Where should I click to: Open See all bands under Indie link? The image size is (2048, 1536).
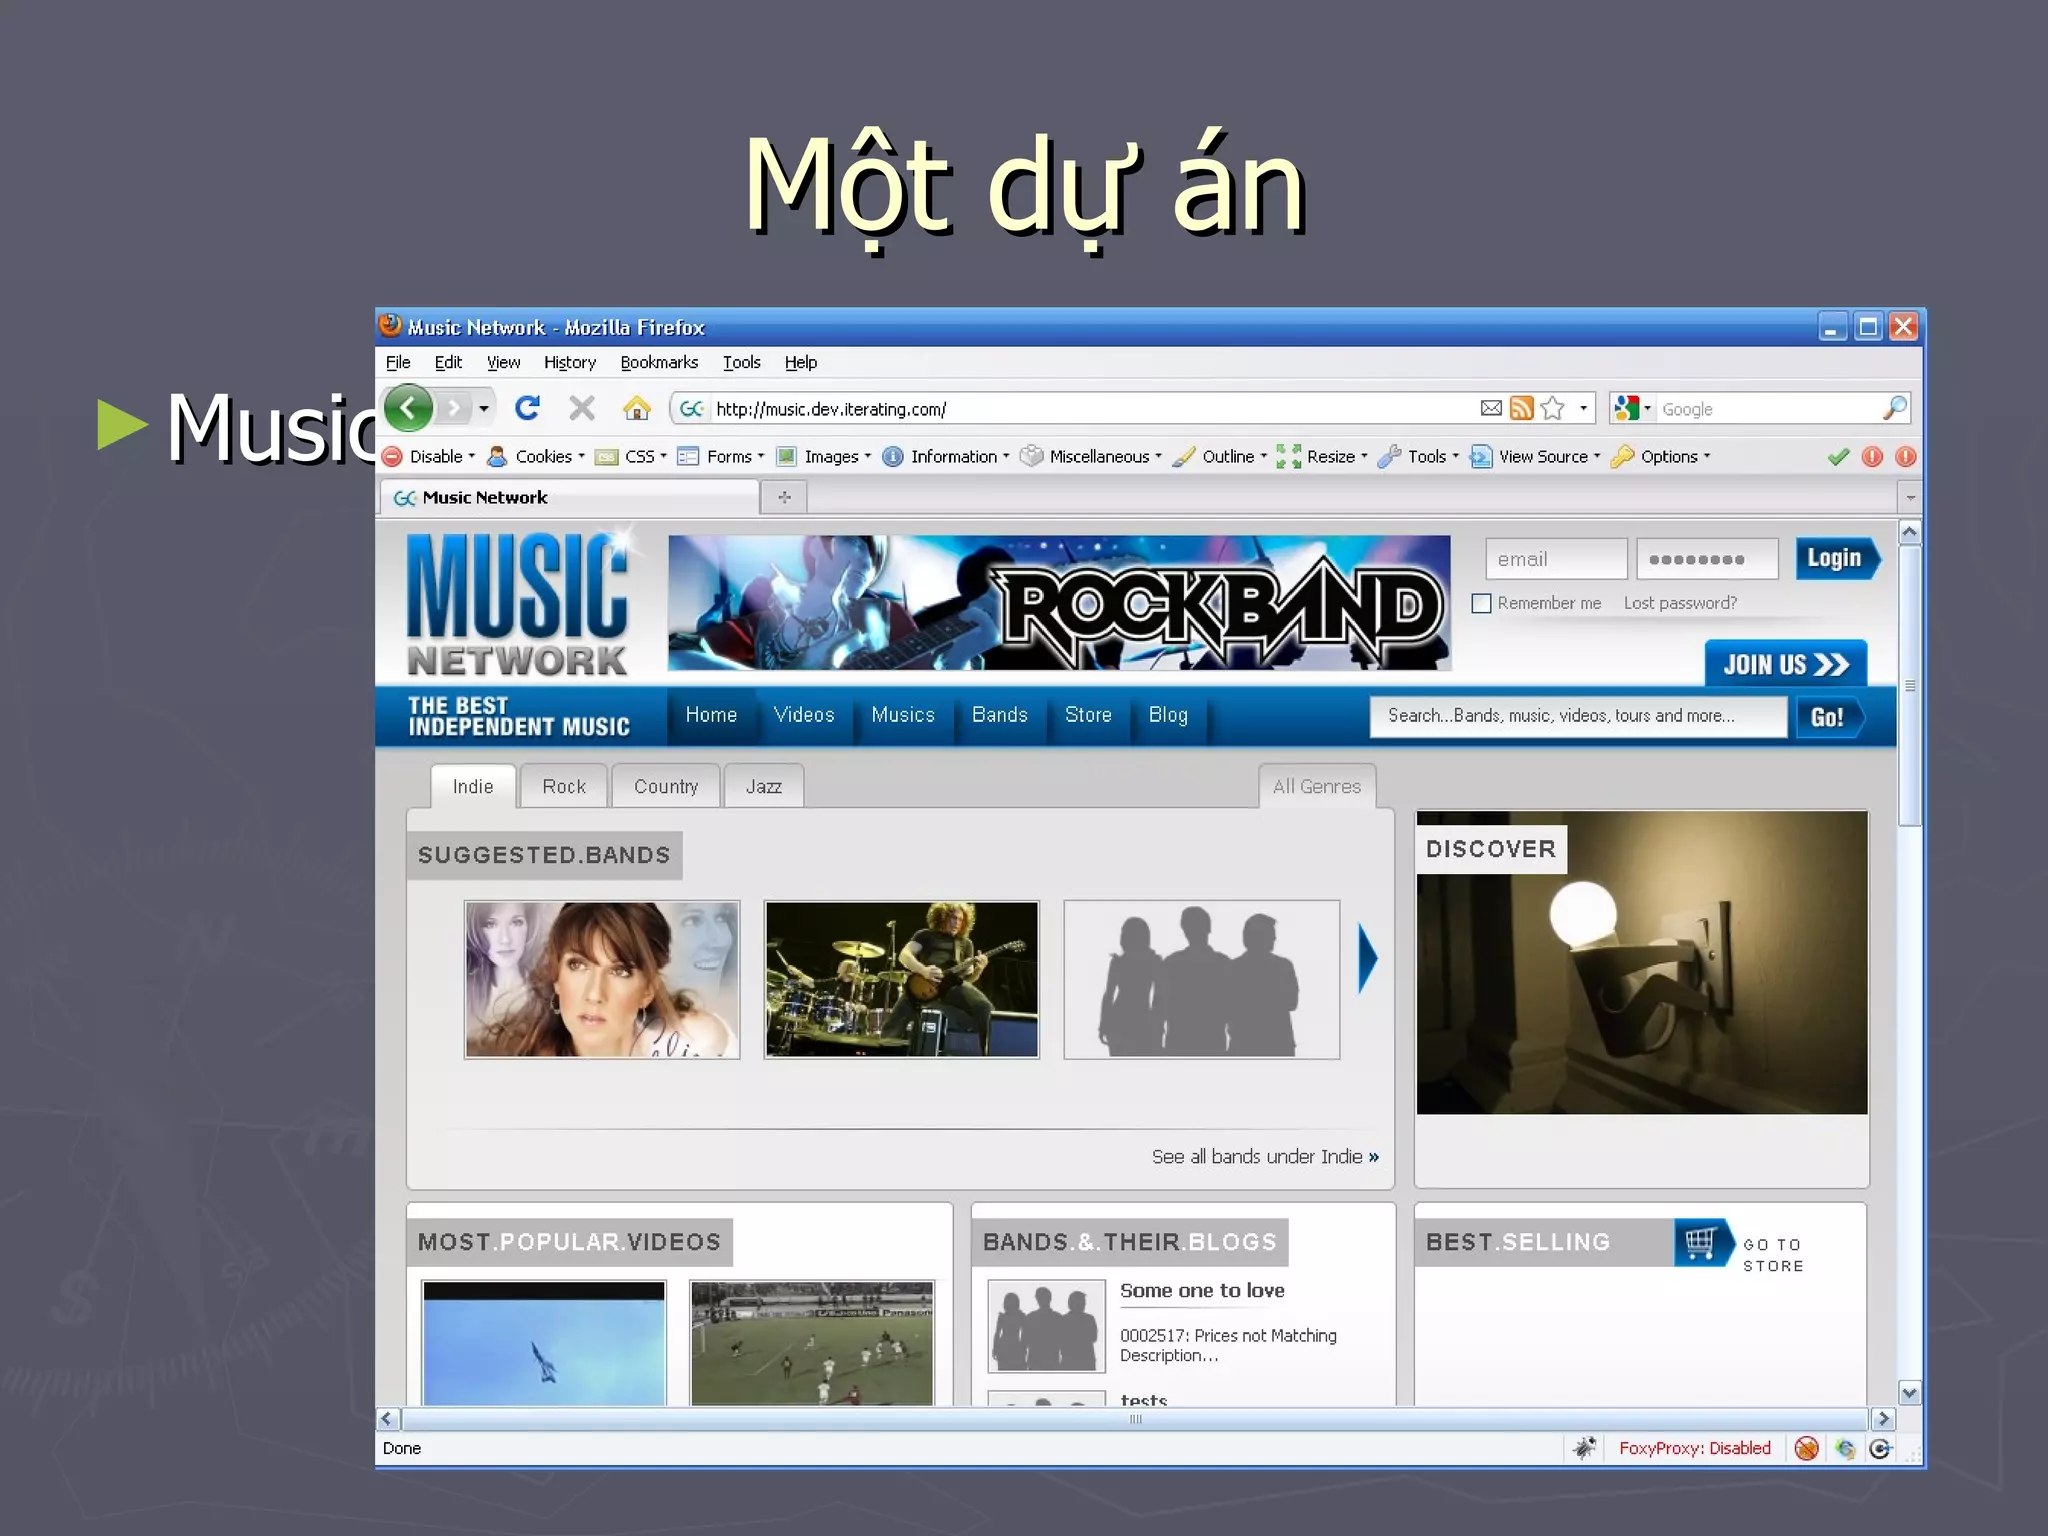point(1265,1156)
